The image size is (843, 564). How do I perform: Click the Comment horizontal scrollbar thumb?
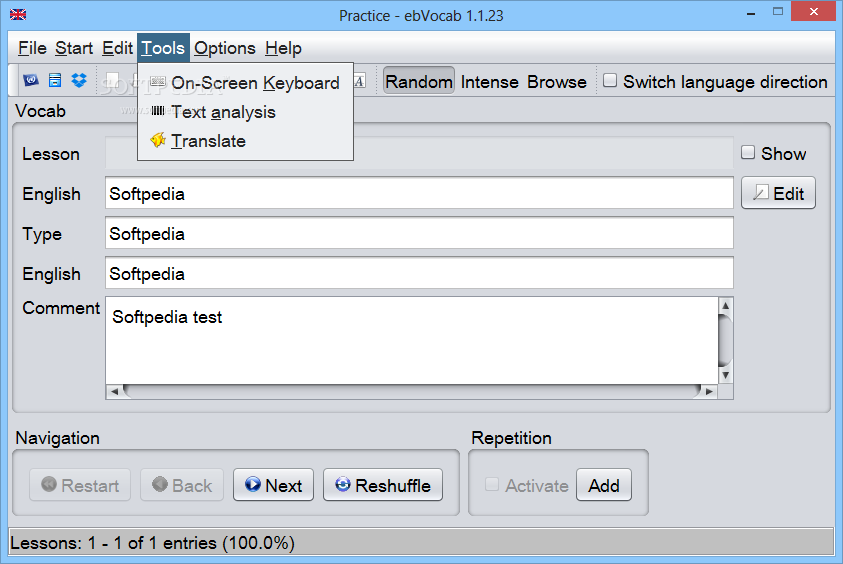tap(412, 391)
